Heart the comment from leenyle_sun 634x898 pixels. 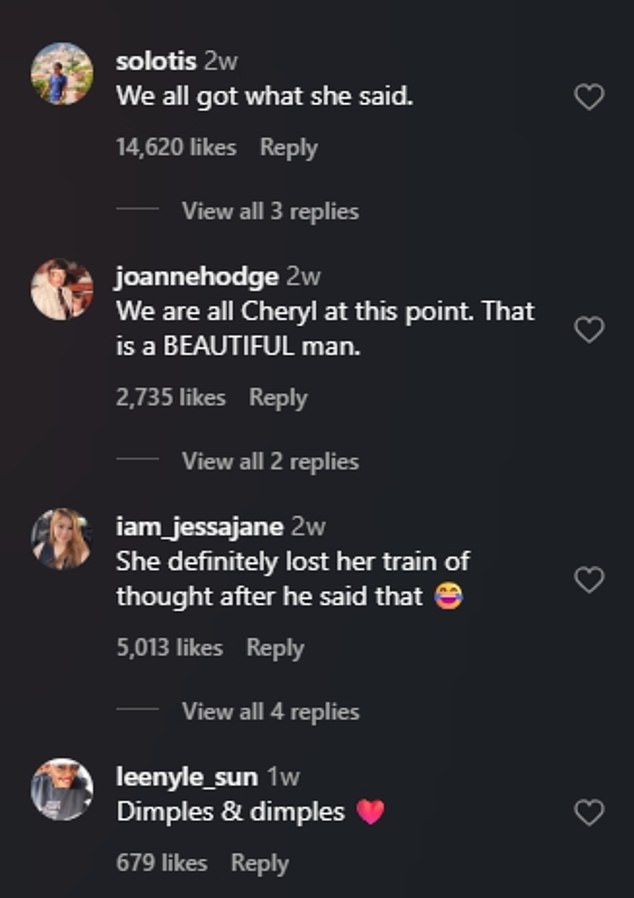tap(589, 813)
